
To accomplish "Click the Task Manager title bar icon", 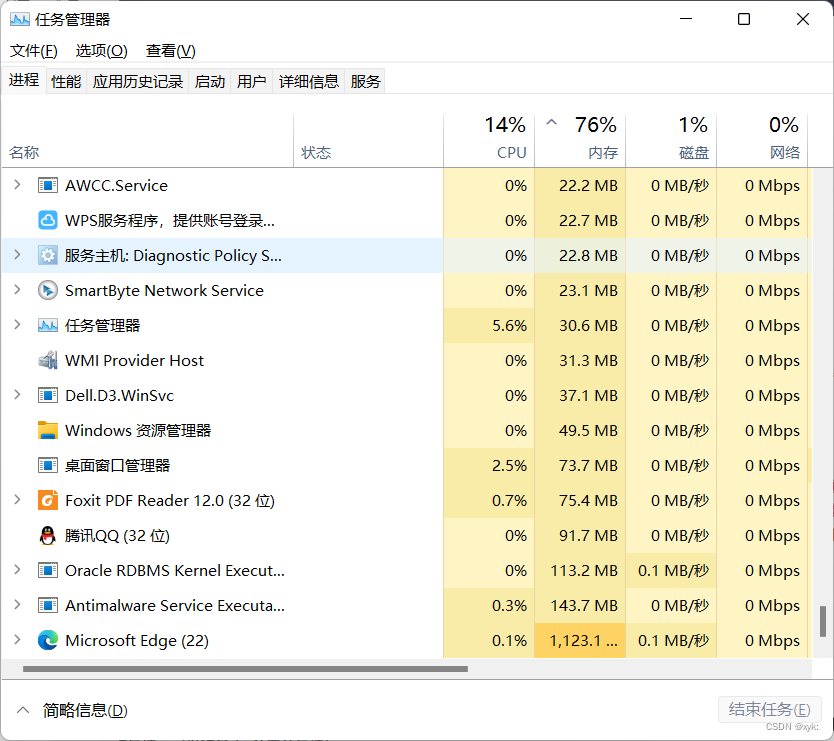I will (20, 20).
